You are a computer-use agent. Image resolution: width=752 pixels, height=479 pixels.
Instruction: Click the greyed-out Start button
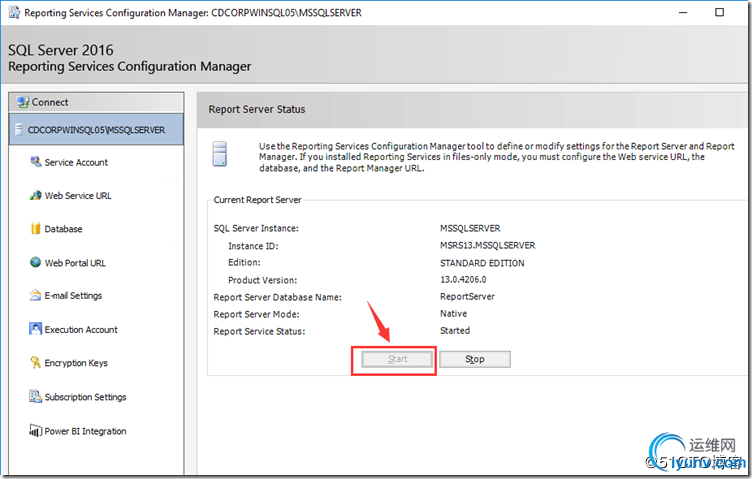pyautogui.click(x=398, y=359)
